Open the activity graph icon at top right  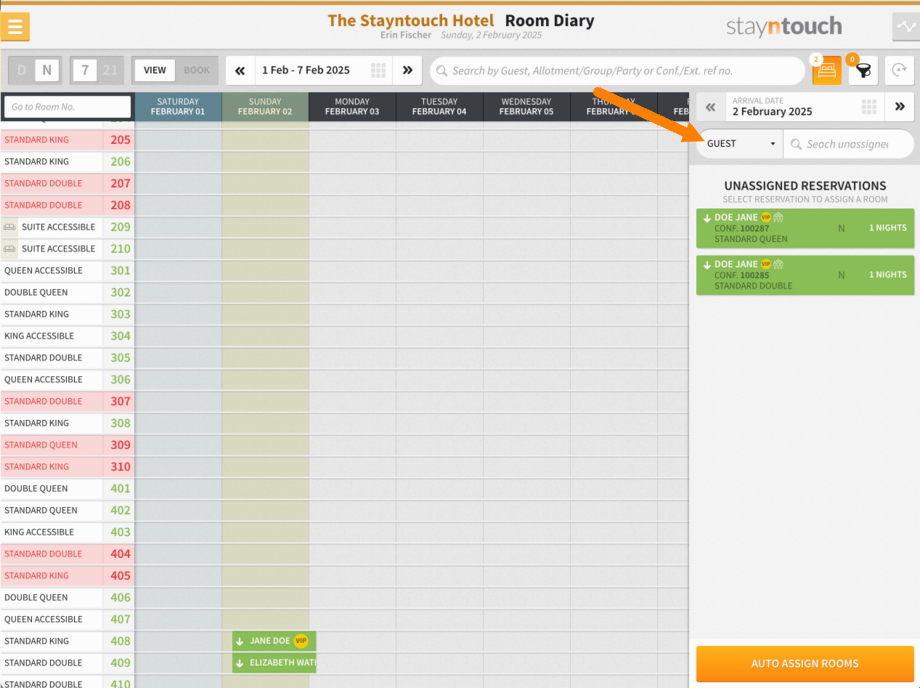[x=906, y=26]
